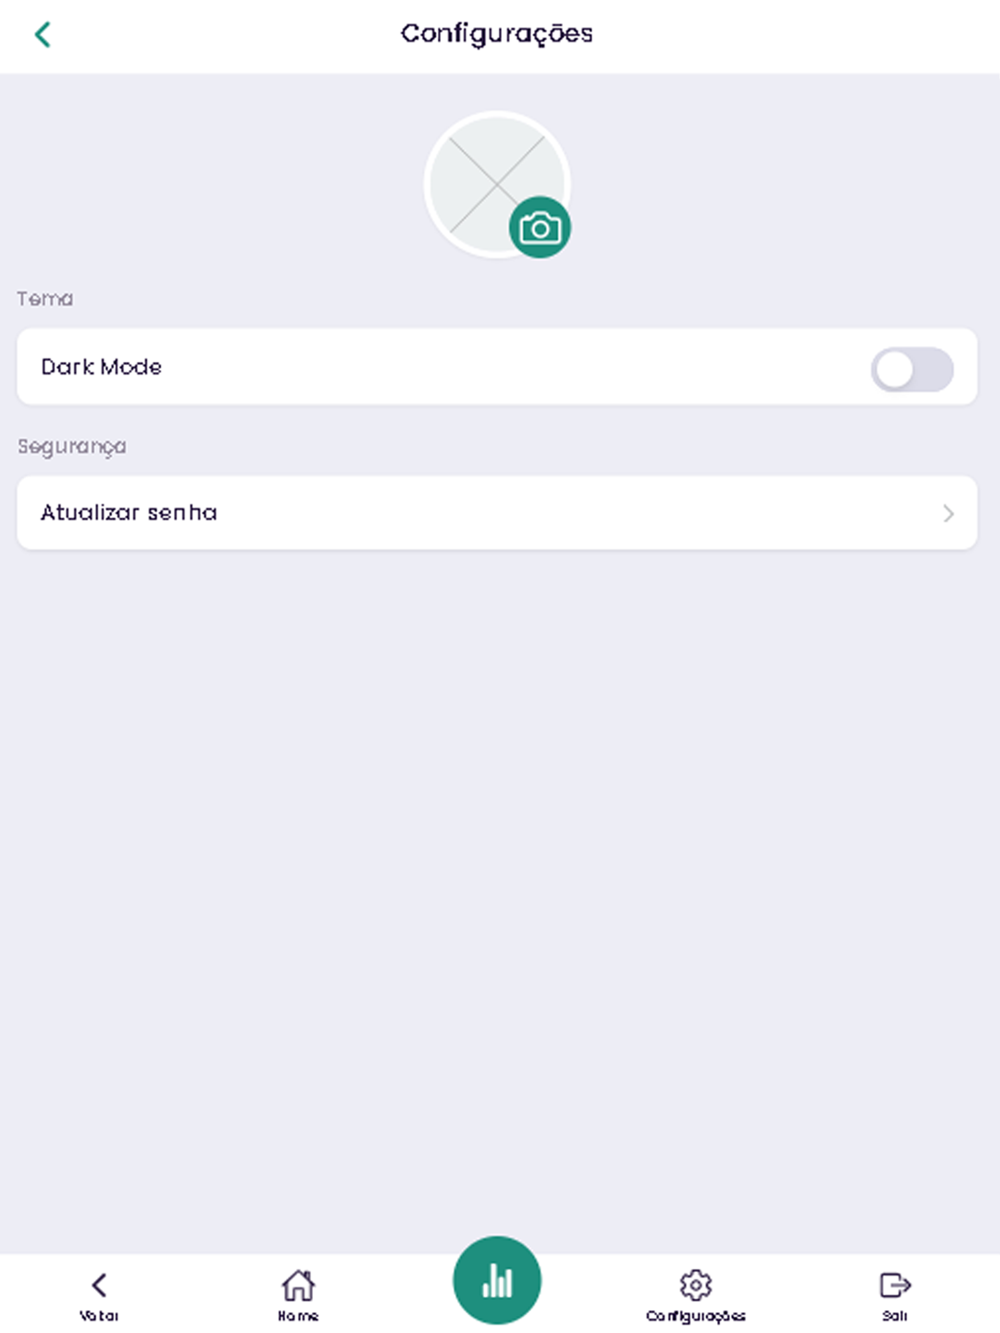Tap the green back arrow in the header
Image resolution: width=1000 pixels, height=1333 pixels.
[42, 34]
